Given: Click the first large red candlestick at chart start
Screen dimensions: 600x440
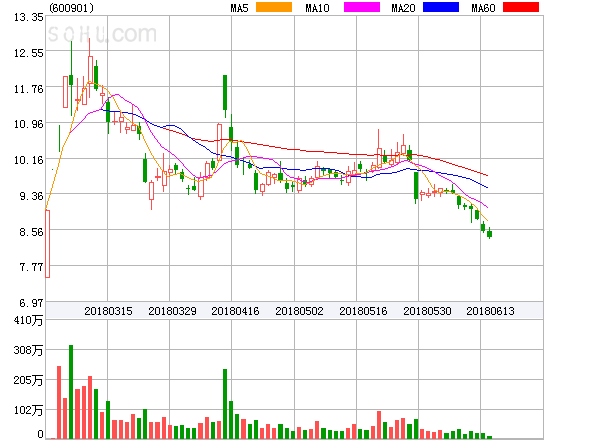Looking at the screenshot, I should pyautogui.click(x=47, y=244).
